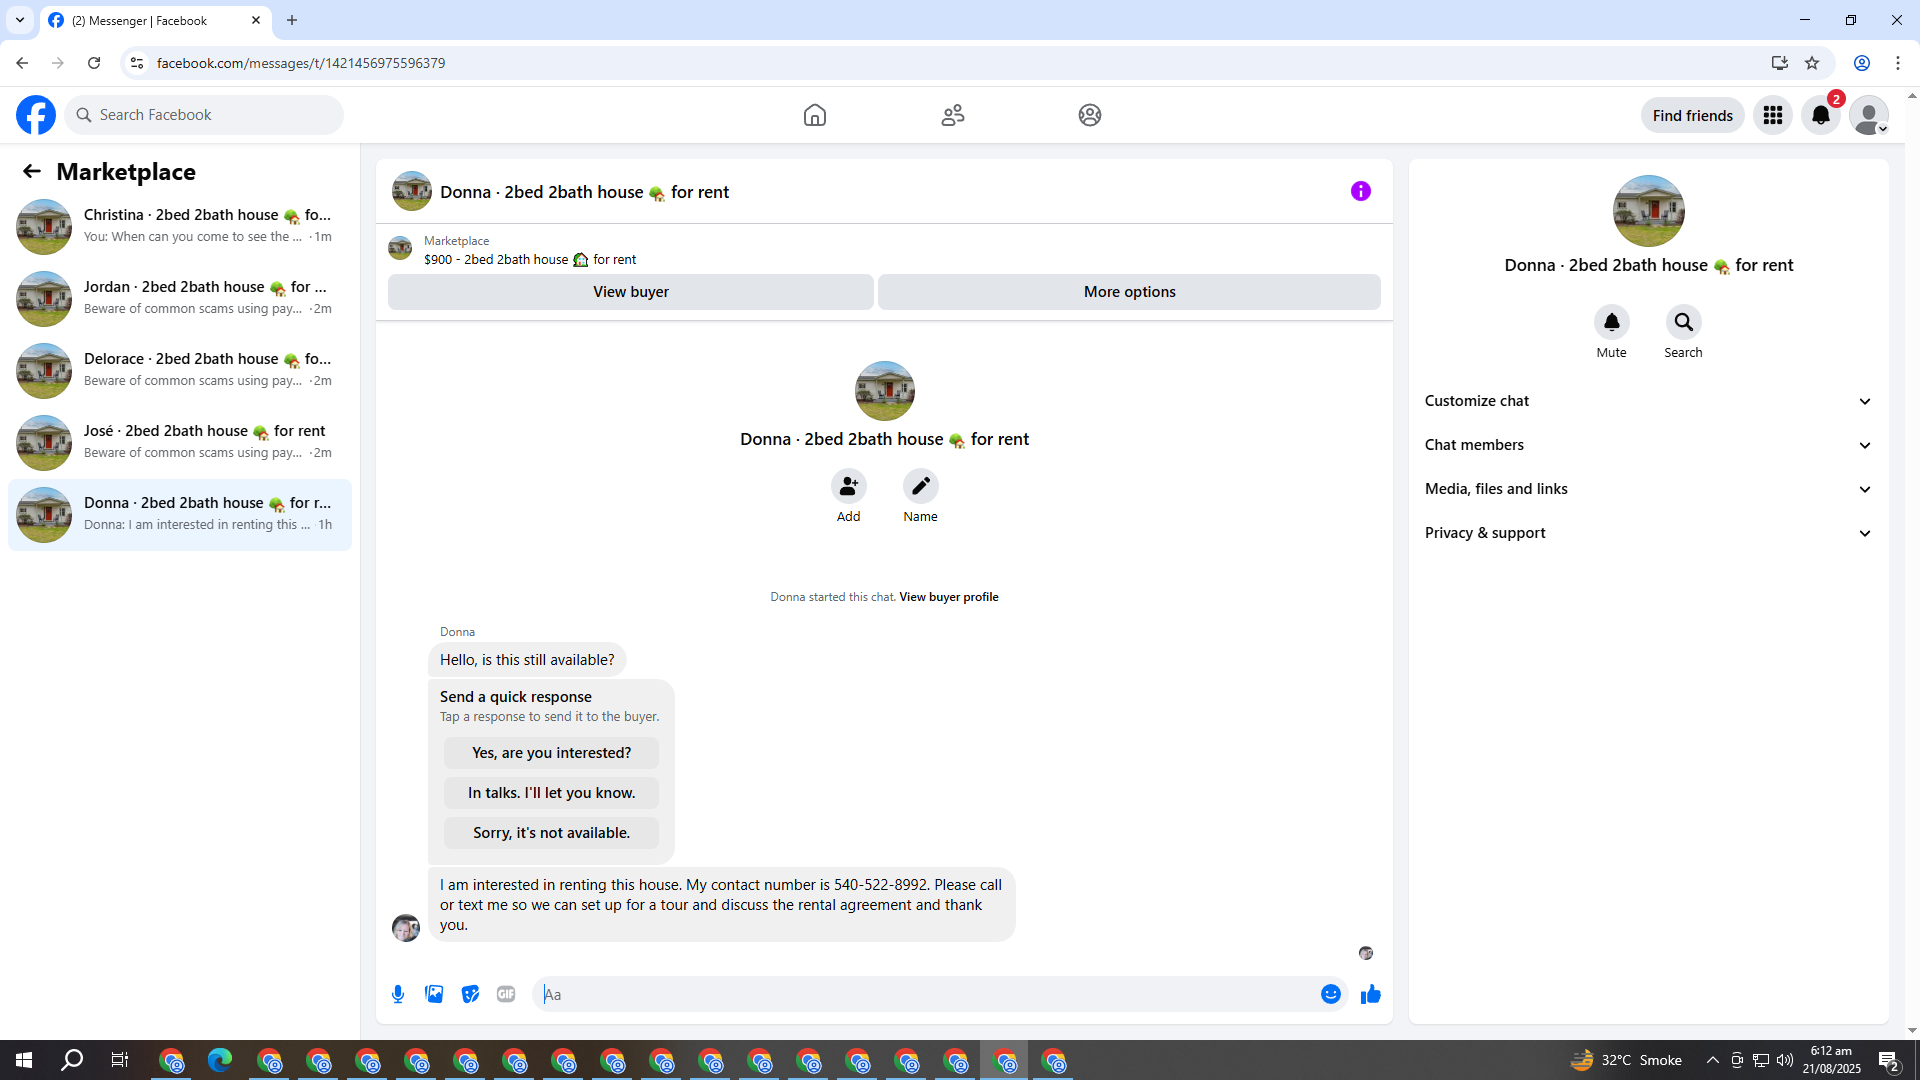
Task: Open Christina's conversation in Marketplace list
Action: pyautogui.click(x=180, y=226)
